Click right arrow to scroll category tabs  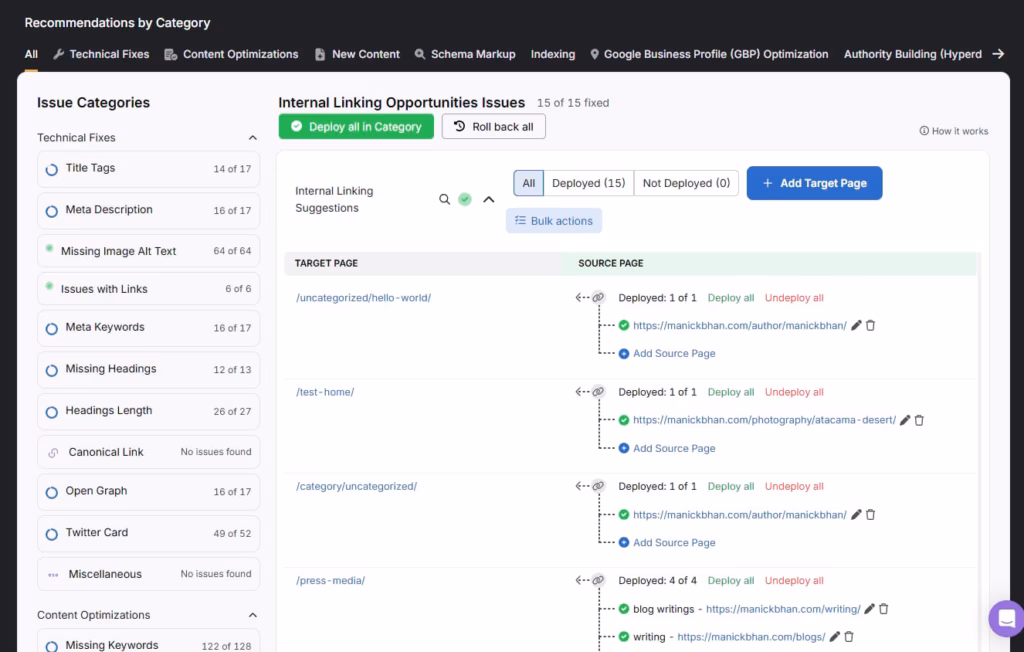point(997,54)
